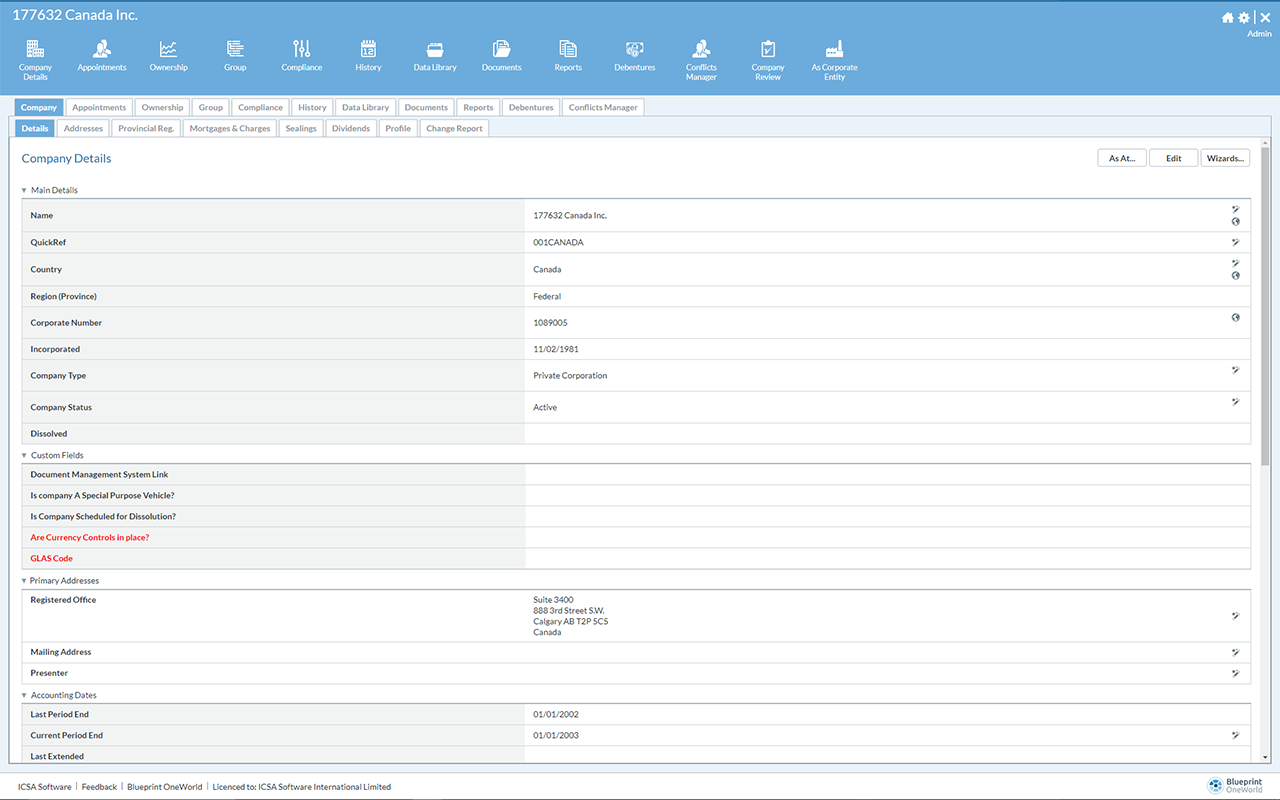The width and height of the screenshot is (1280, 800).
Task: Open the Debentures toolbar icon
Action: coord(634,56)
